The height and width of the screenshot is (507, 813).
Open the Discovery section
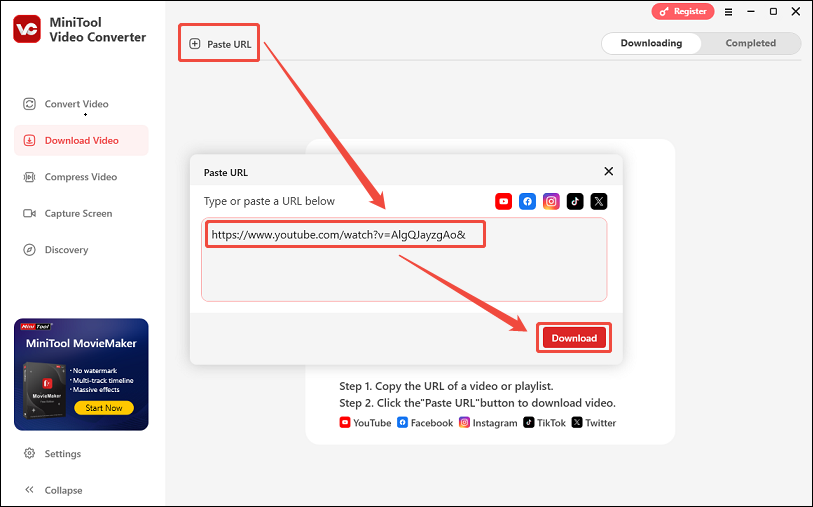coord(81,250)
